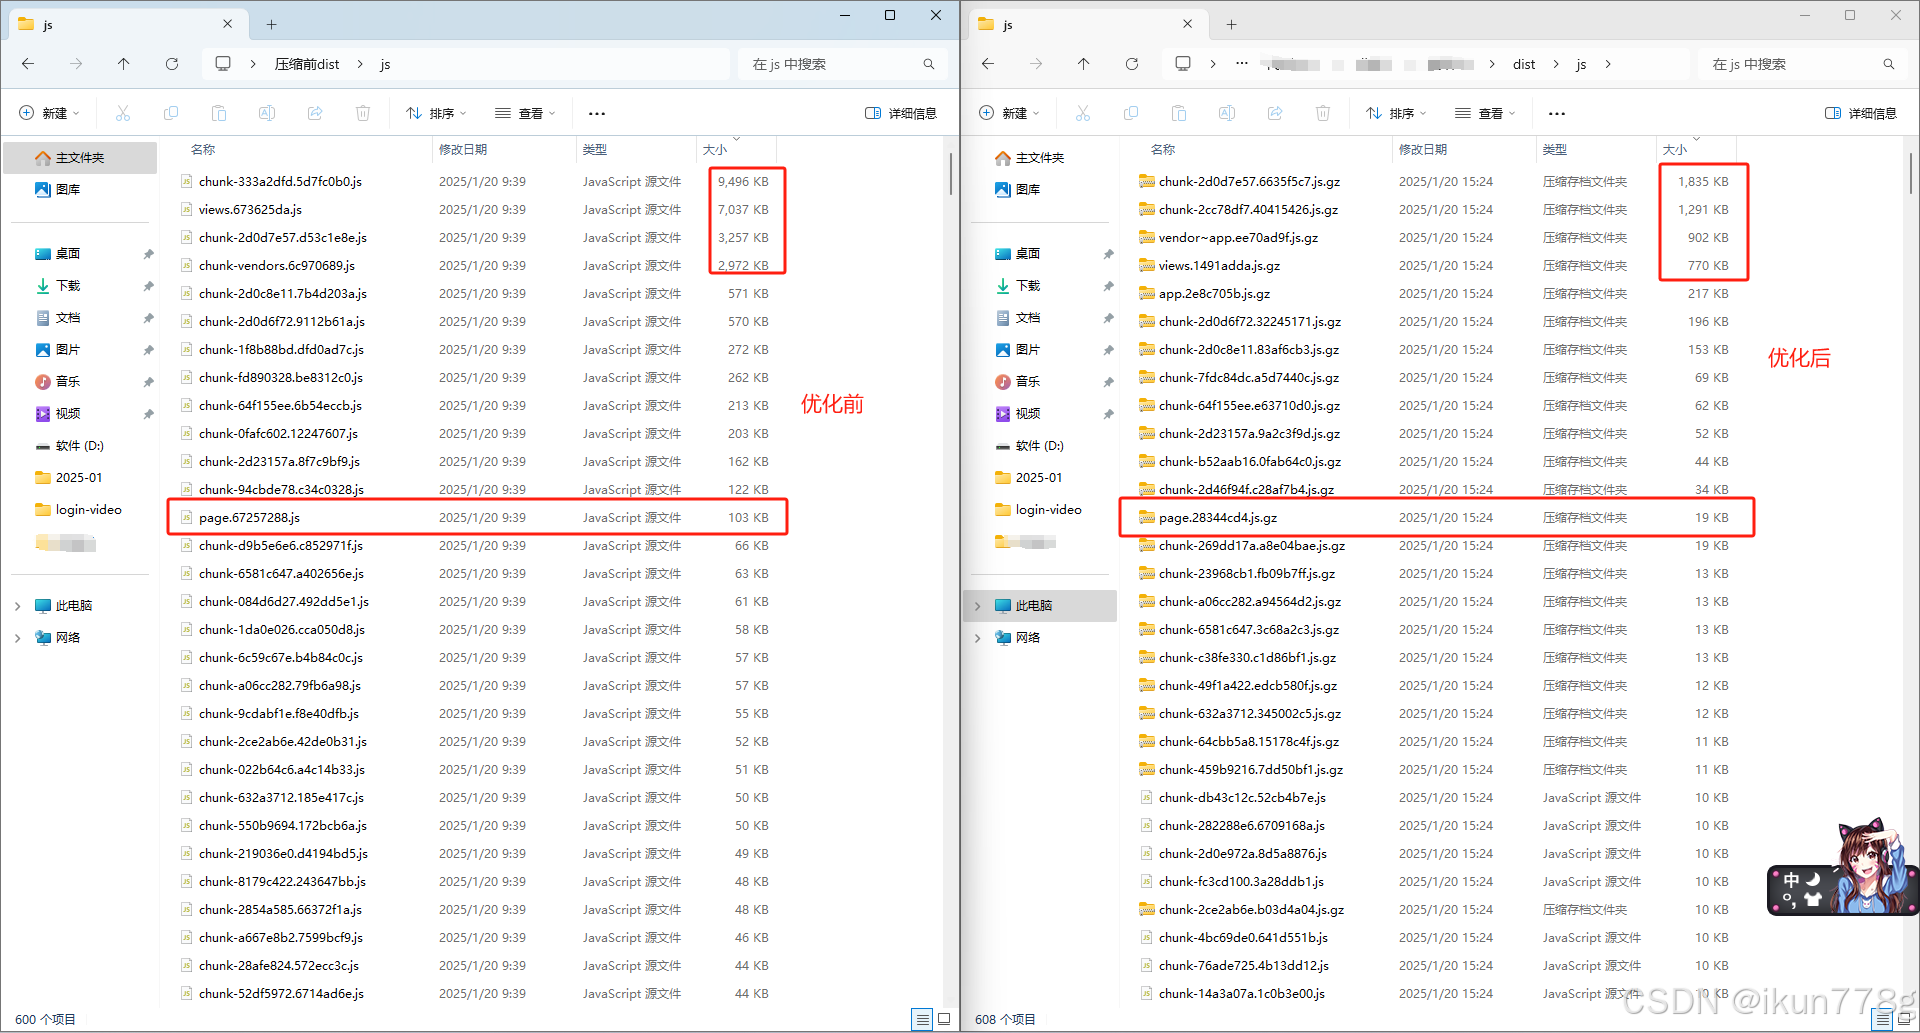Open the 排序 sort dropdown in the left toolbar
Viewport: 1920px width, 1033px height.
point(435,112)
